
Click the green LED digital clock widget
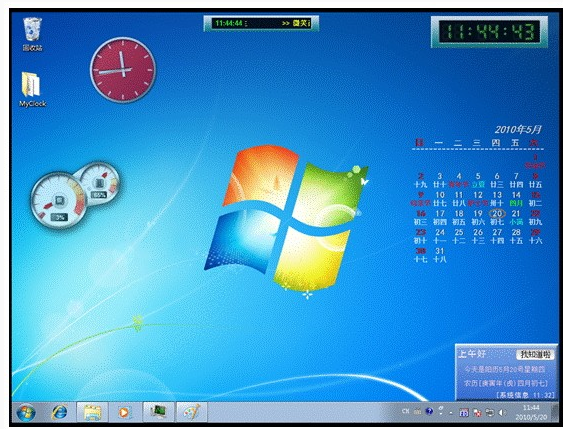(x=489, y=32)
